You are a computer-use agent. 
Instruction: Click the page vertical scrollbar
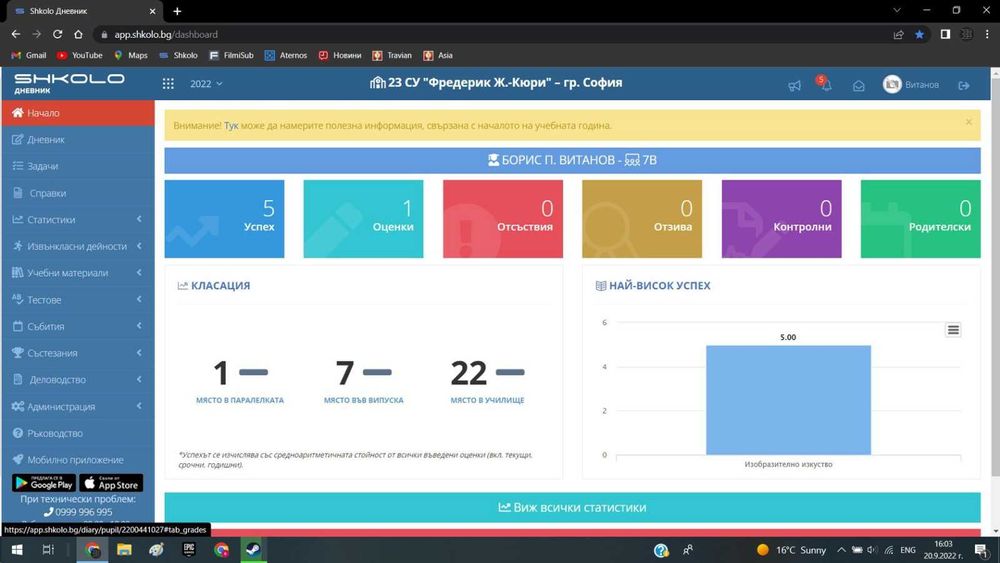click(995, 277)
